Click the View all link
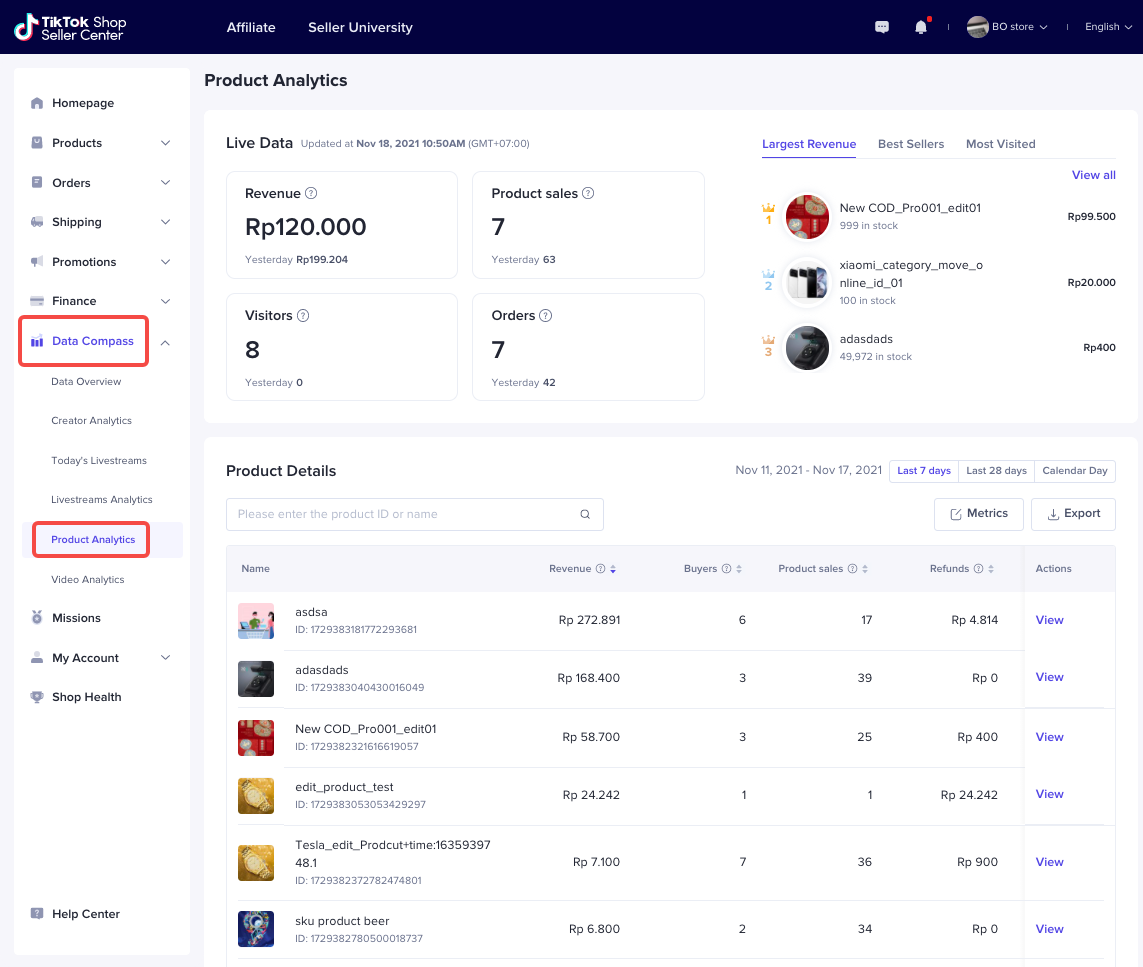 pos(1093,175)
